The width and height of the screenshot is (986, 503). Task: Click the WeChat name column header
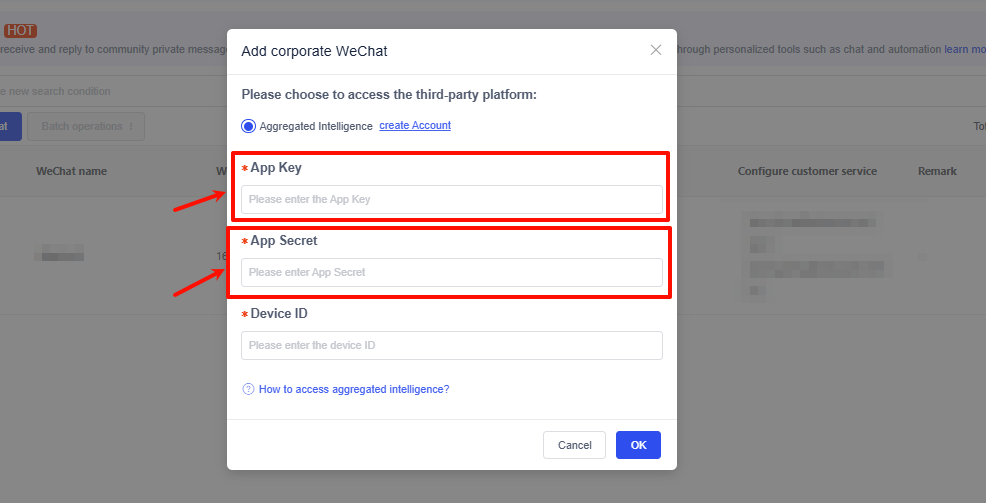pyautogui.click(x=71, y=171)
